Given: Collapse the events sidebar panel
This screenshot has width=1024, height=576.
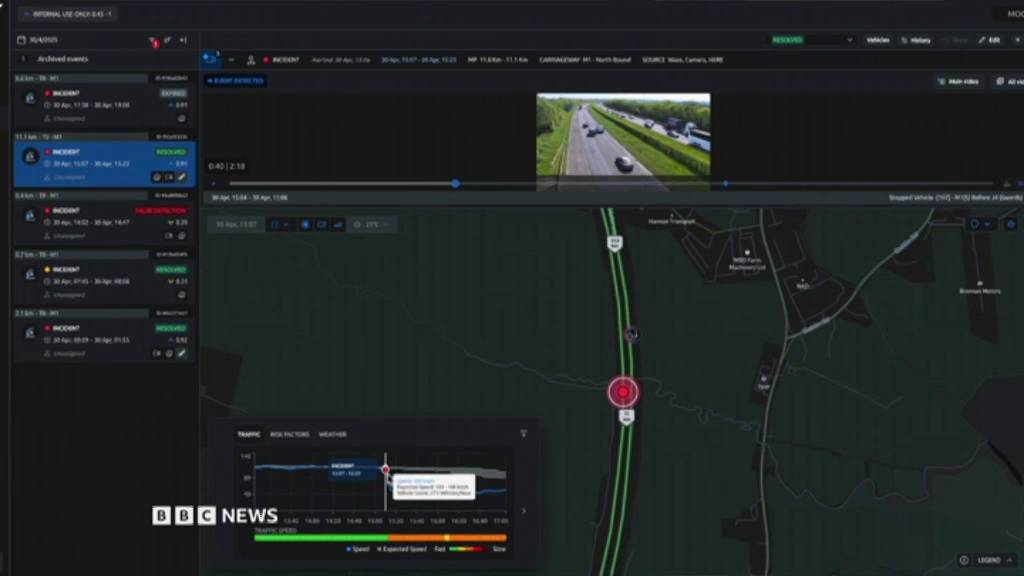Looking at the screenshot, I should pos(183,41).
